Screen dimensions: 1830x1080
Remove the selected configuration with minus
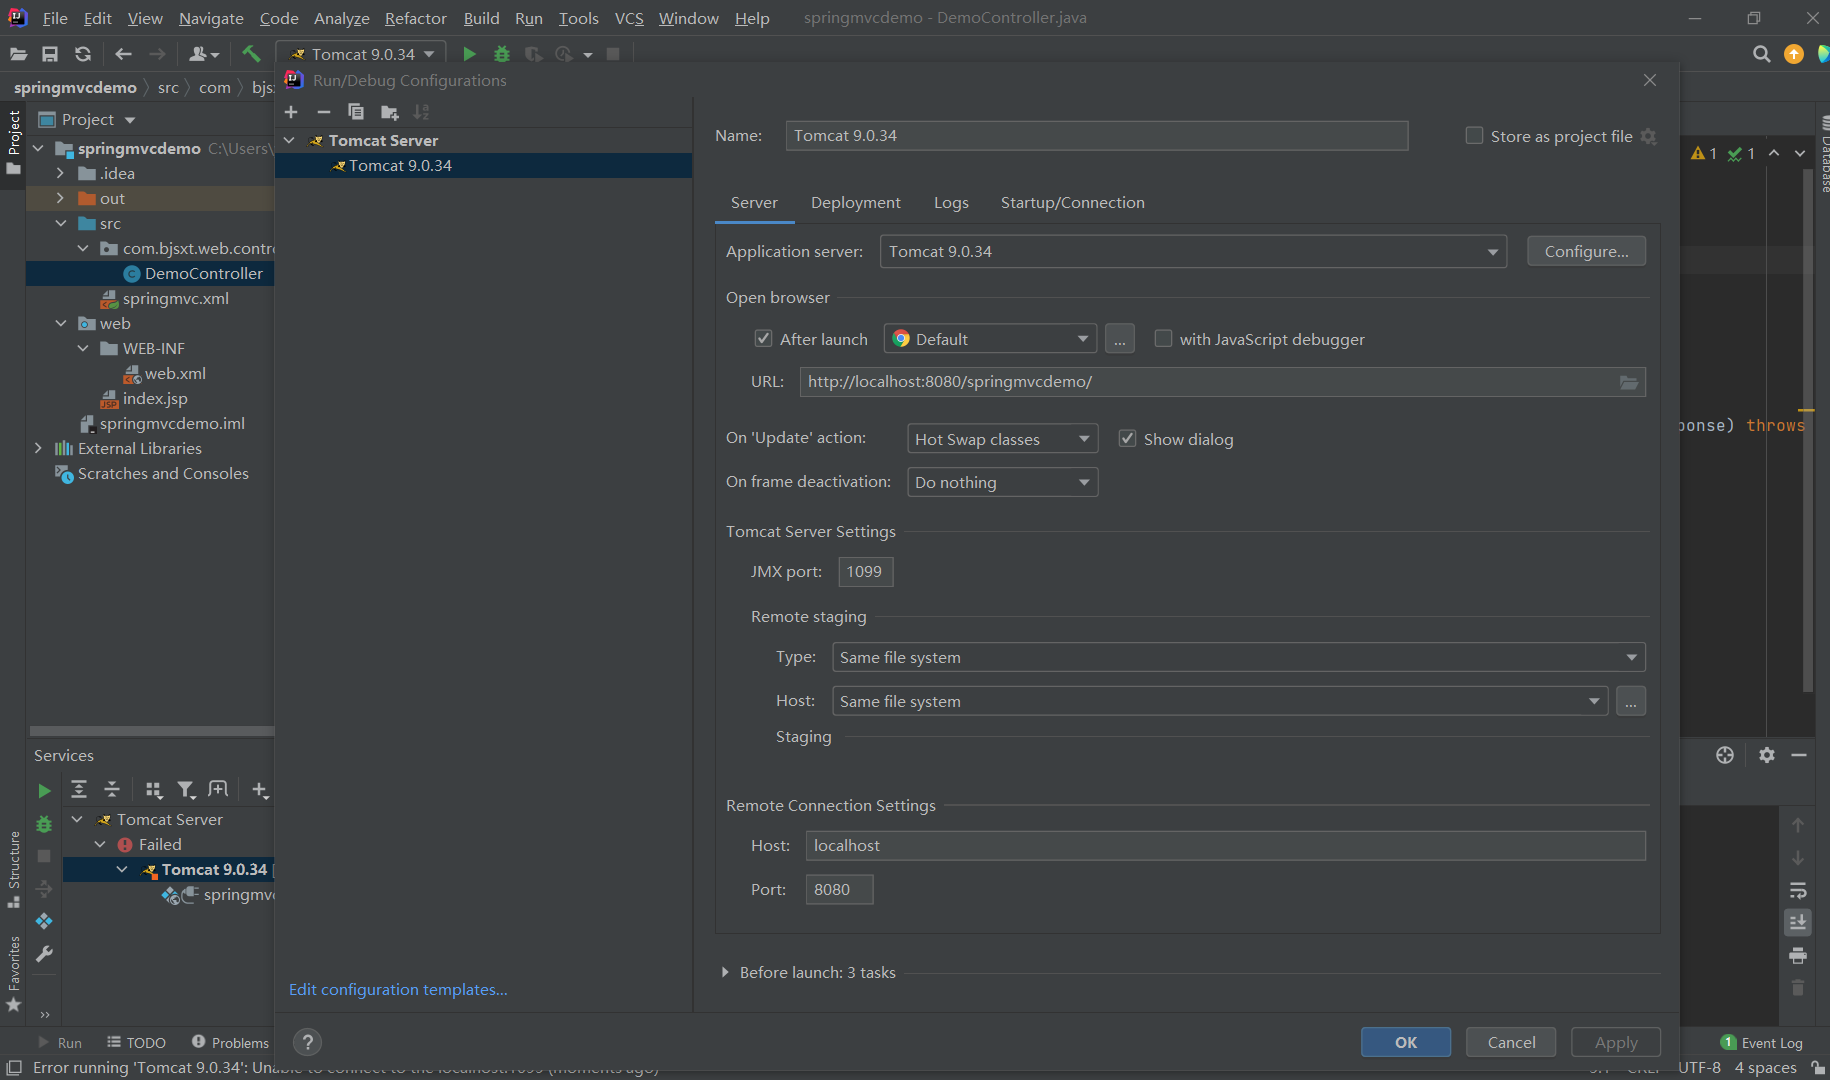323,112
